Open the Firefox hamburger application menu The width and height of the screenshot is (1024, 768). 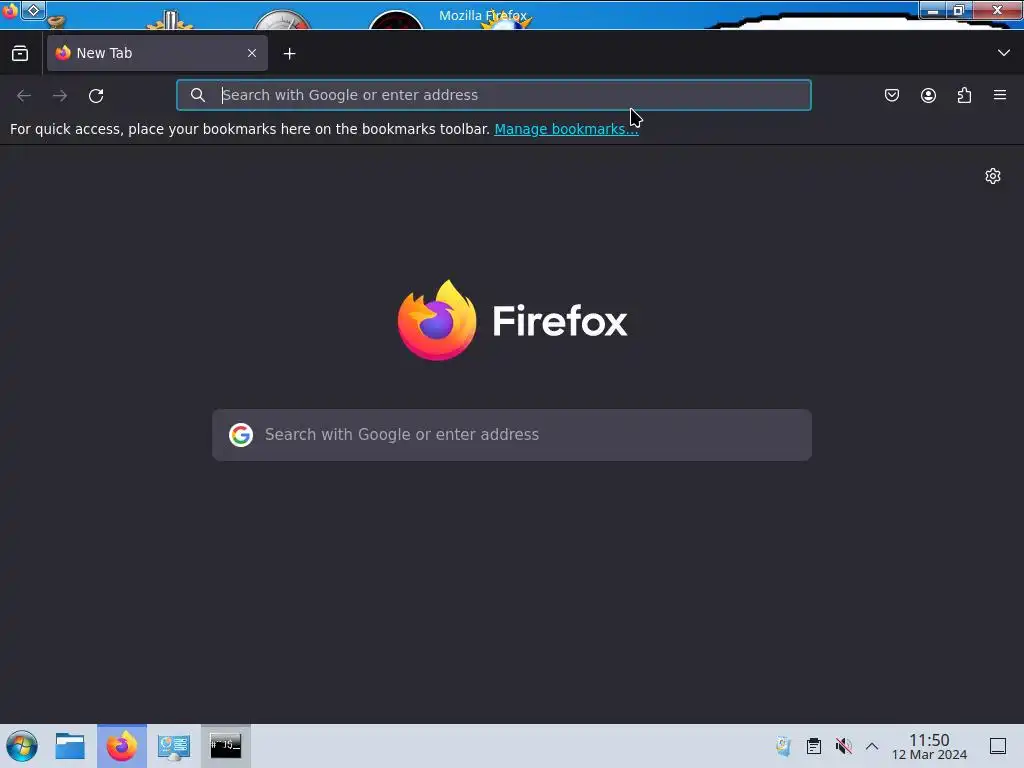point(999,95)
